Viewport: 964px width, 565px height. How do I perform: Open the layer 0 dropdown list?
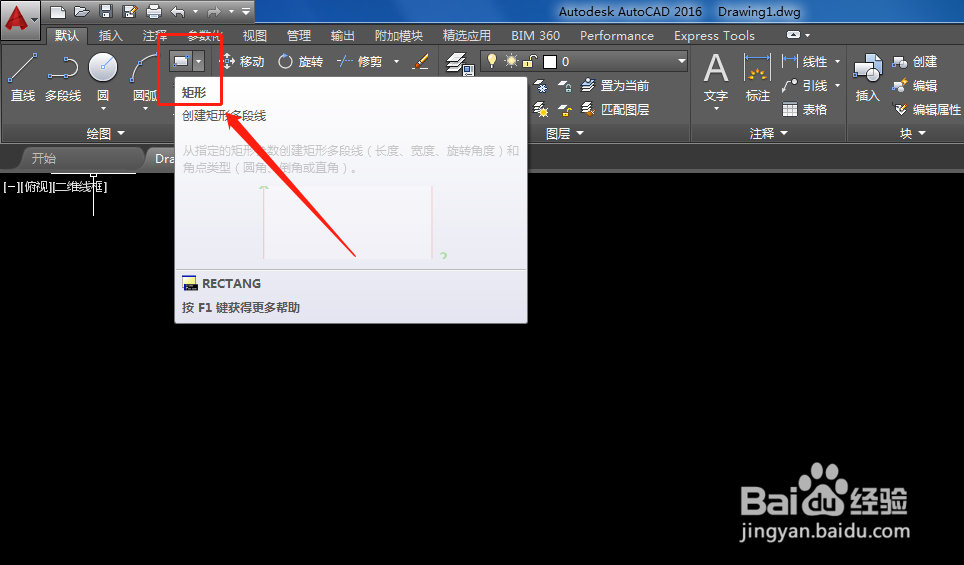(681, 61)
